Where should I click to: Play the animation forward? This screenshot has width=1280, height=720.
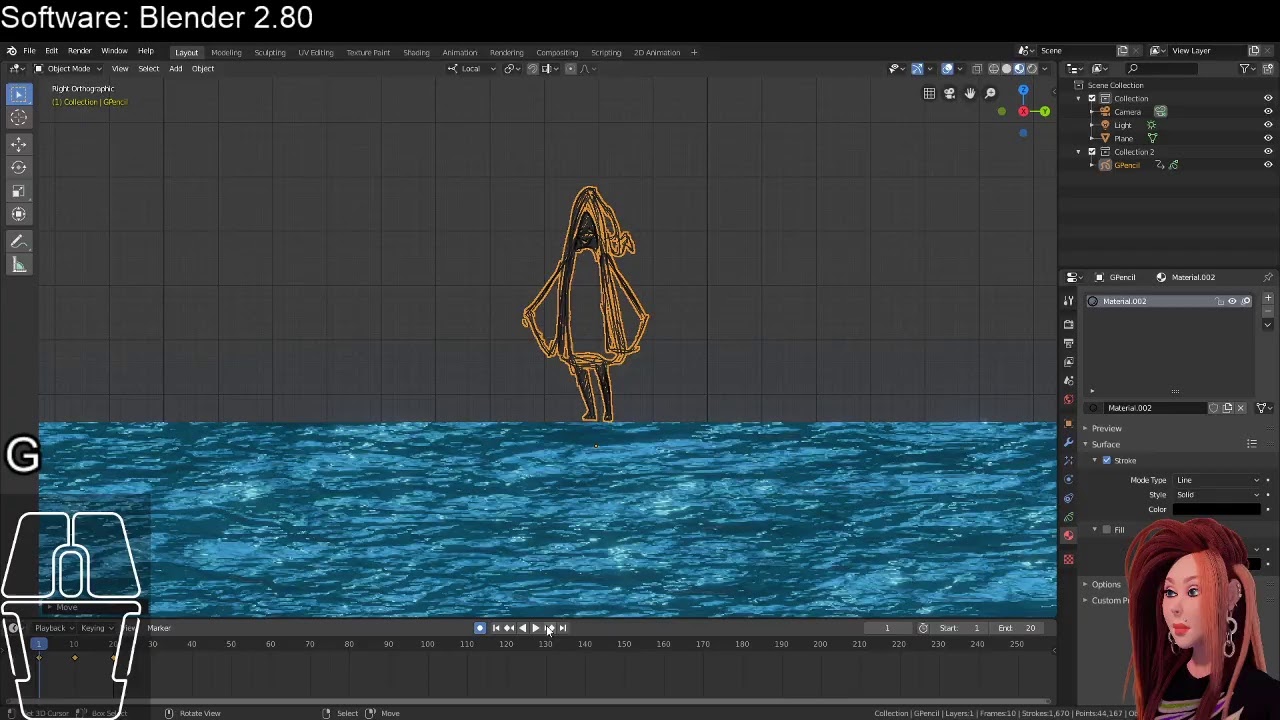click(x=535, y=628)
